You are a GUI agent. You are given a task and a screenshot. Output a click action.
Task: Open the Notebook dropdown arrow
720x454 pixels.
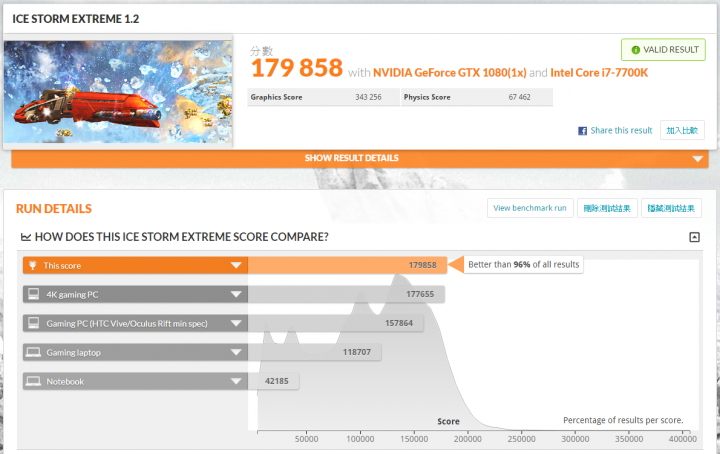pos(236,381)
